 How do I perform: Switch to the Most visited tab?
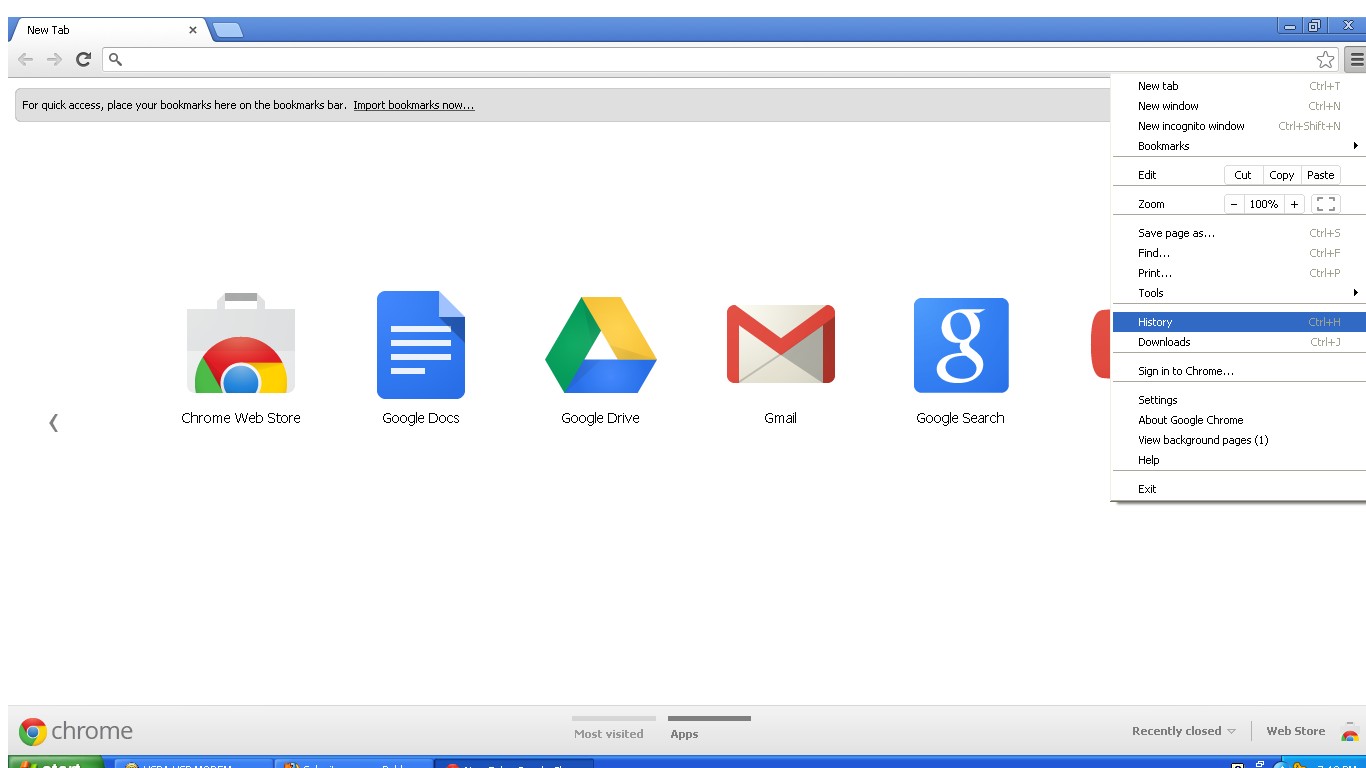point(608,733)
